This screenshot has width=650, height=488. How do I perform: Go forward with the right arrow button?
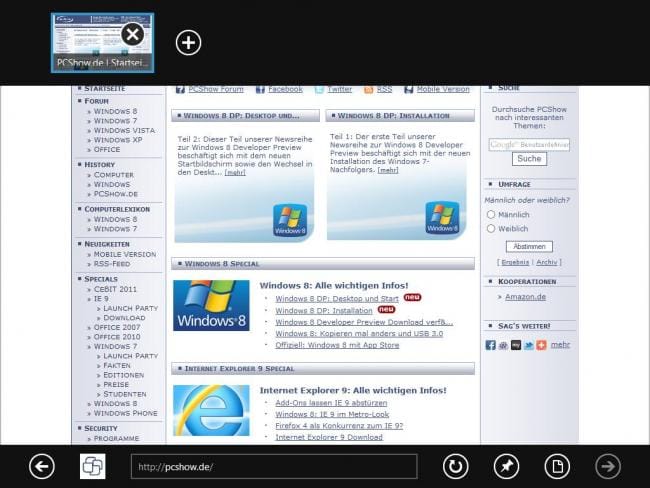coord(608,466)
